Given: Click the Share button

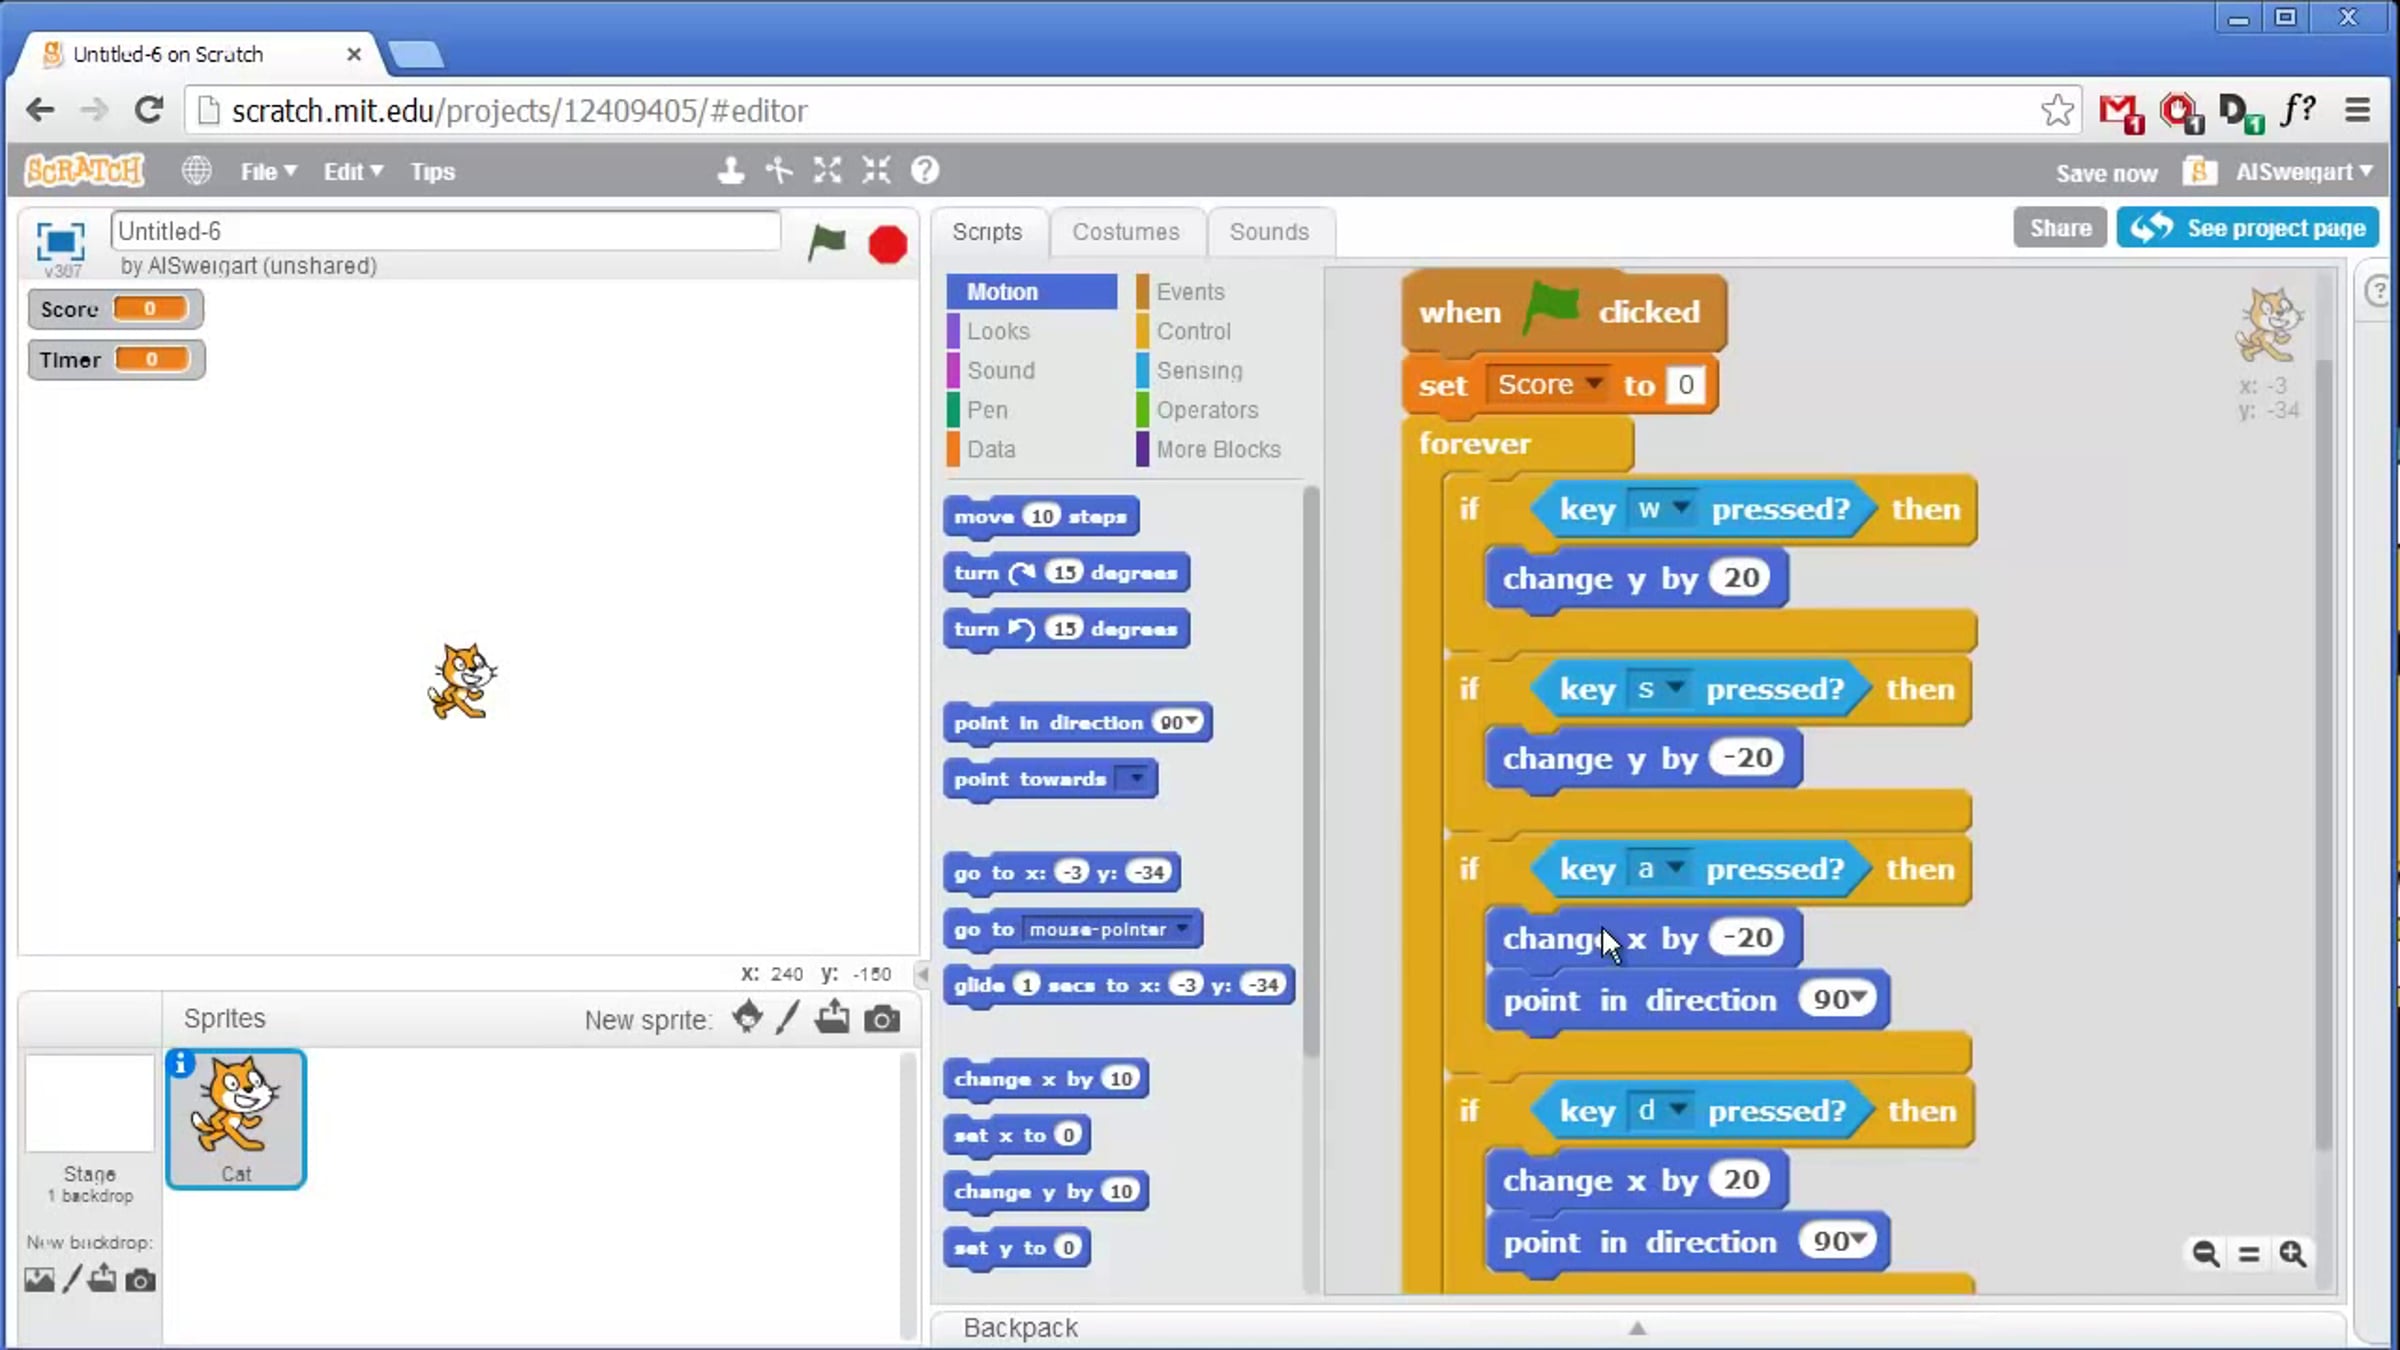Looking at the screenshot, I should pos(2060,228).
